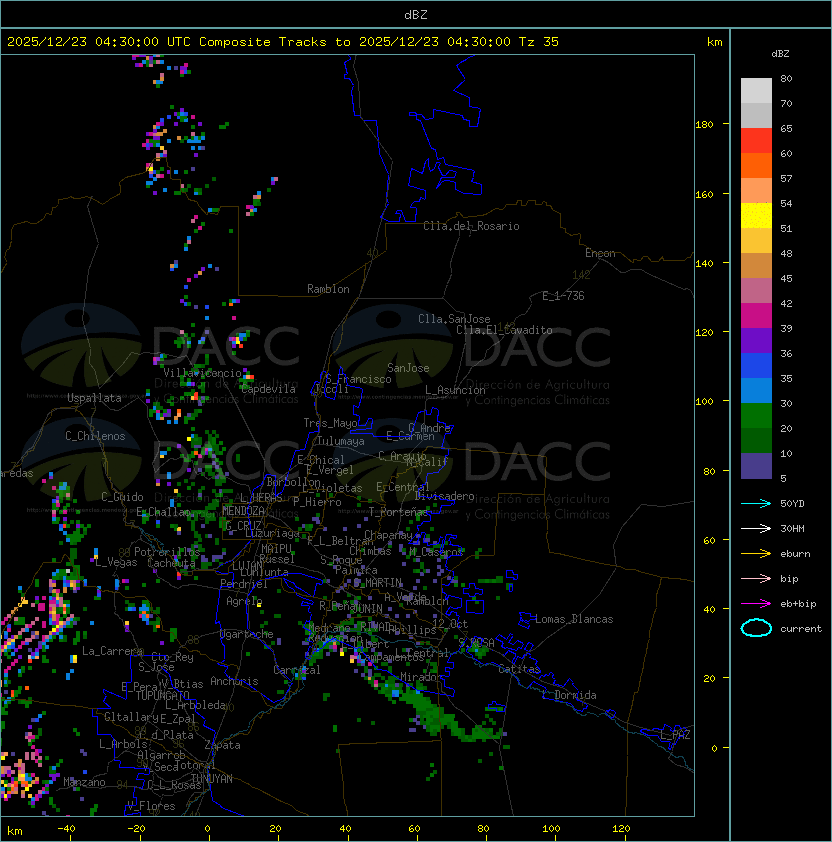Click the cyan 'current' ellipse symbol in legend

tap(756, 628)
